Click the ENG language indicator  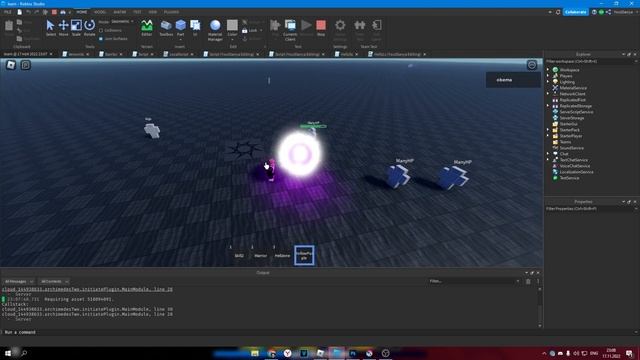tap(594, 353)
